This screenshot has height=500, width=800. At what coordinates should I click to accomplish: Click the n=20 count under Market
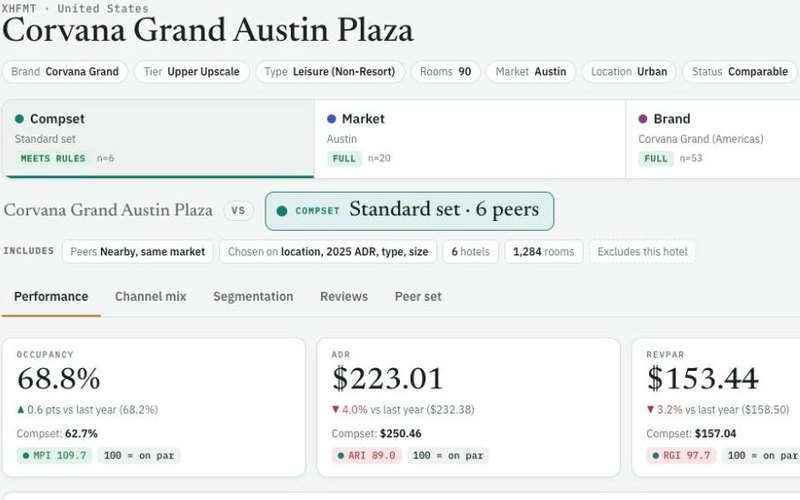point(379,158)
